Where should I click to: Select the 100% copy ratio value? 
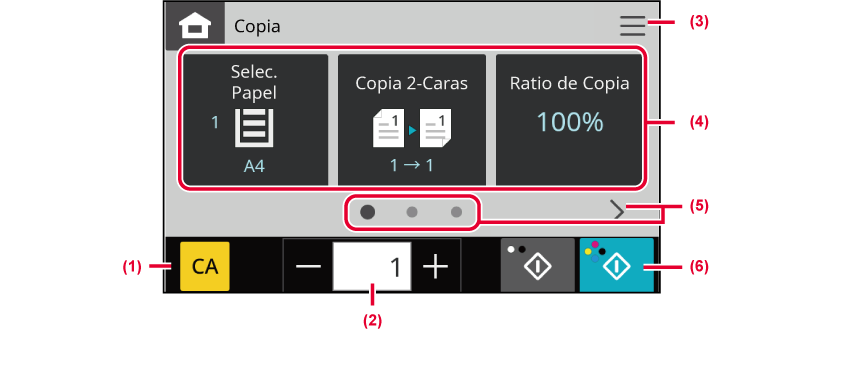tap(570, 123)
